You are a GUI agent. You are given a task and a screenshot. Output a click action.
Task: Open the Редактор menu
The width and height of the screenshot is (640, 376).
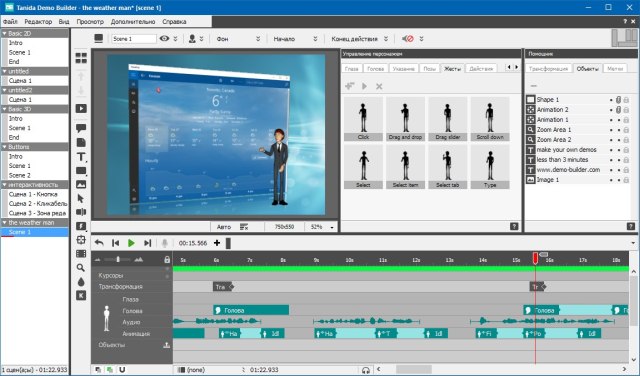(x=38, y=22)
